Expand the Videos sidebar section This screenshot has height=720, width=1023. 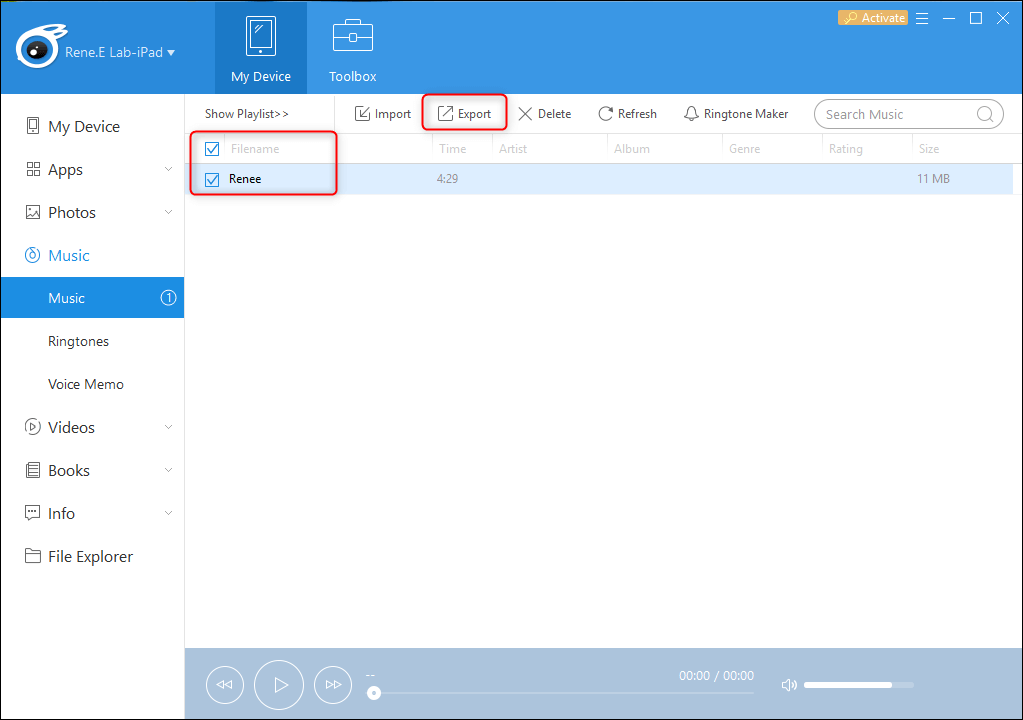click(168, 427)
